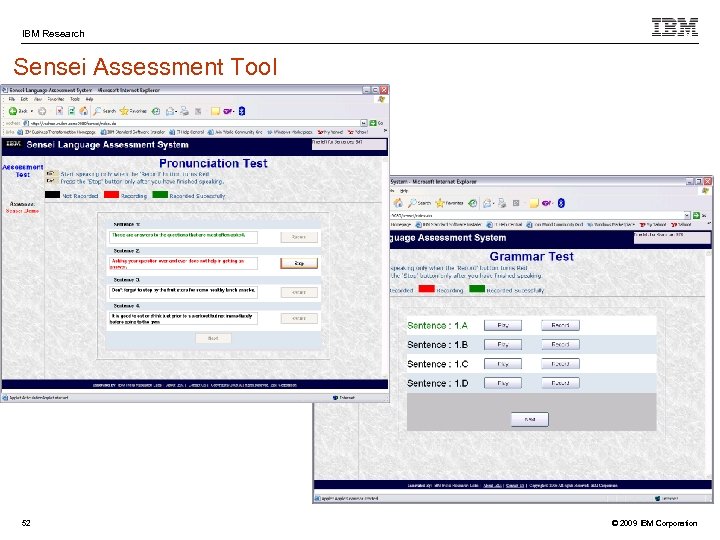Record Grammar Sentence 1.B
This screenshot has height=540, width=720.
coord(560,344)
